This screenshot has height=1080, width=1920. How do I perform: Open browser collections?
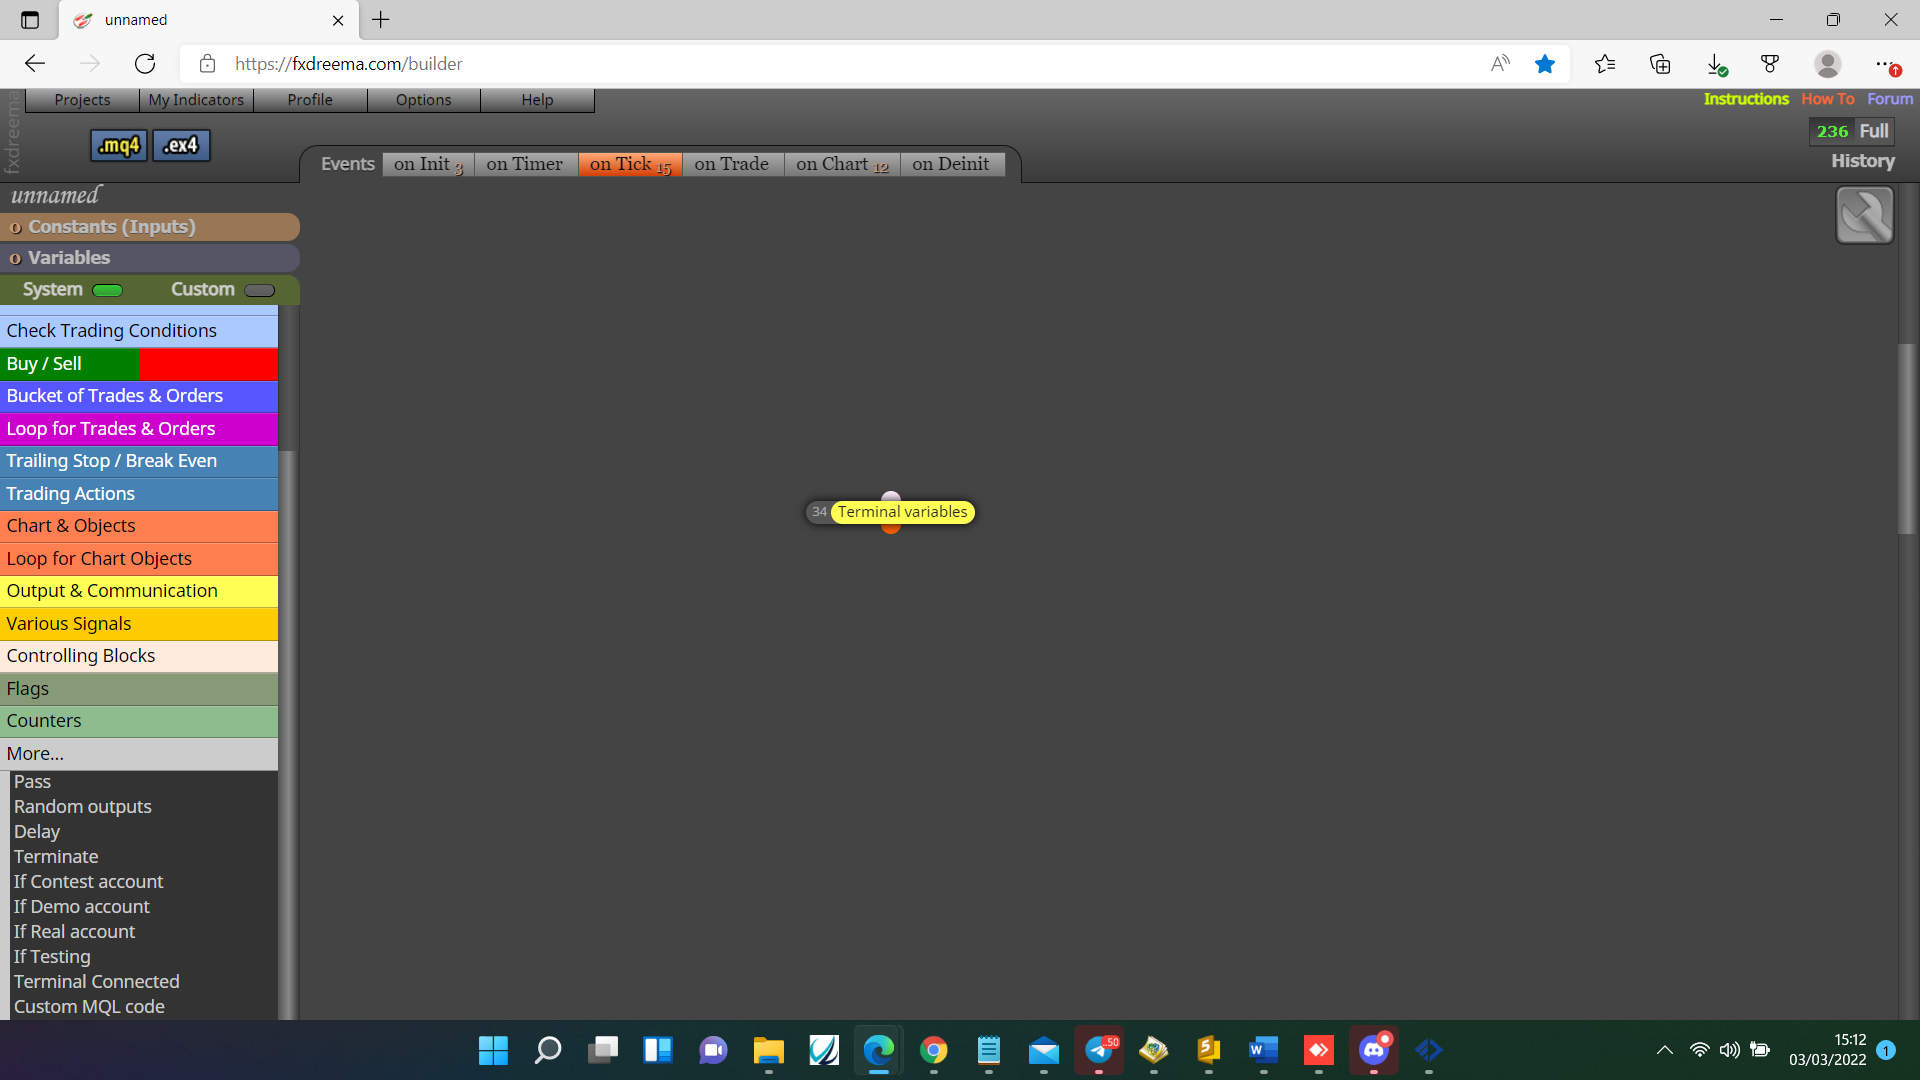tap(1660, 64)
